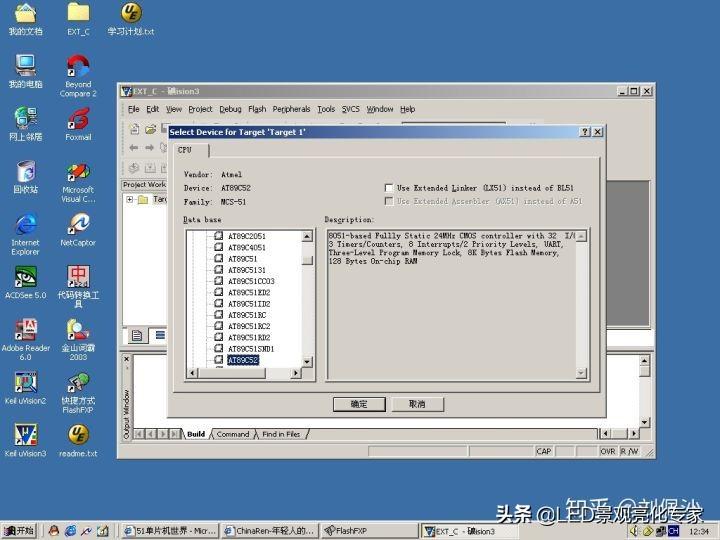This screenshot has height=540, width=720.
Task: Launch FlashFXP shortcut on desktop
Action: (78, 393)
